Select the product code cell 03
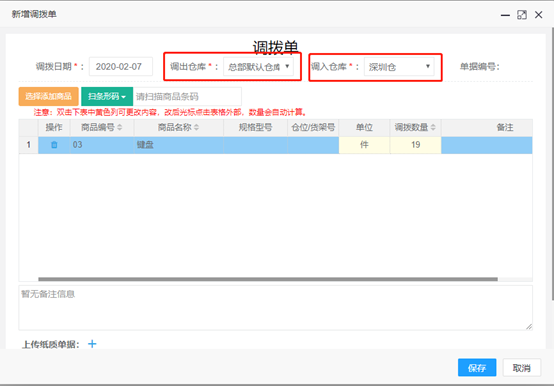 102,145
